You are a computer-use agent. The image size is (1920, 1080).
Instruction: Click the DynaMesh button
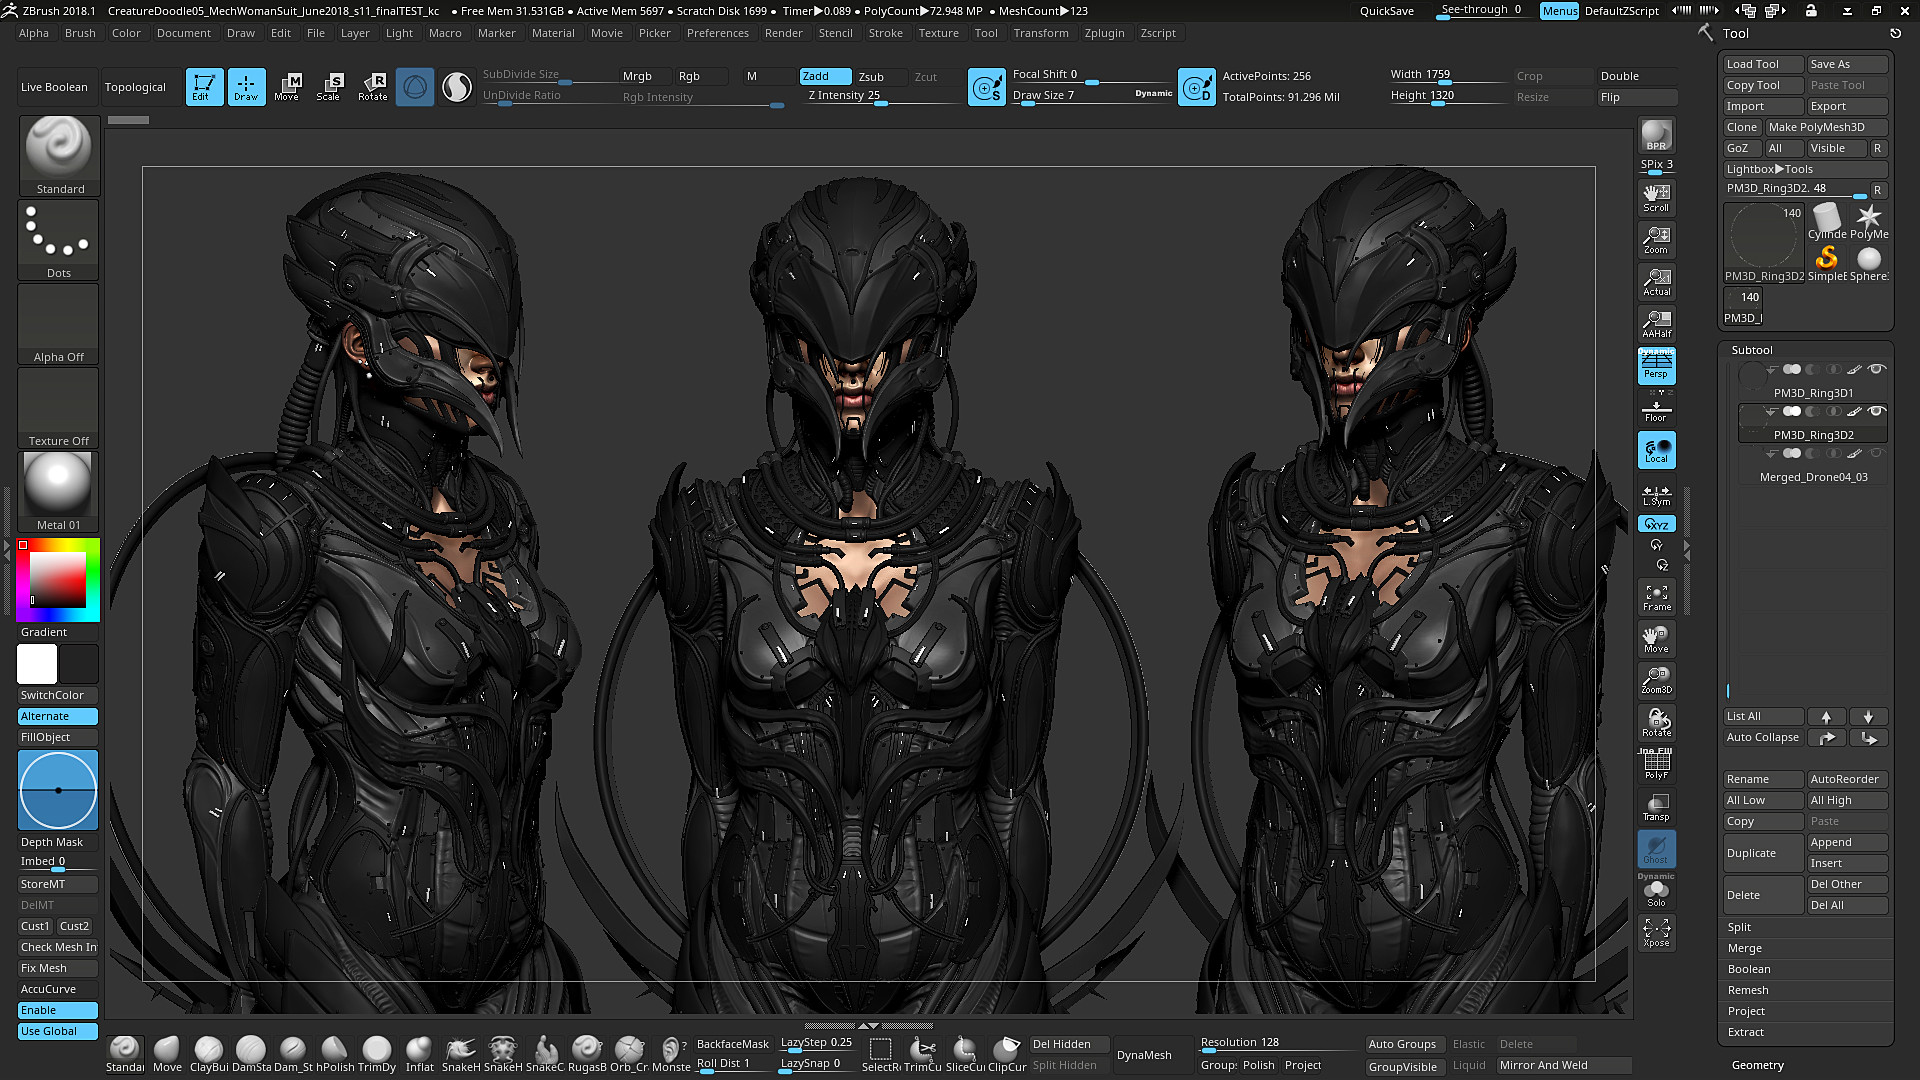pyautogui.click(x=1145, y=1055)
